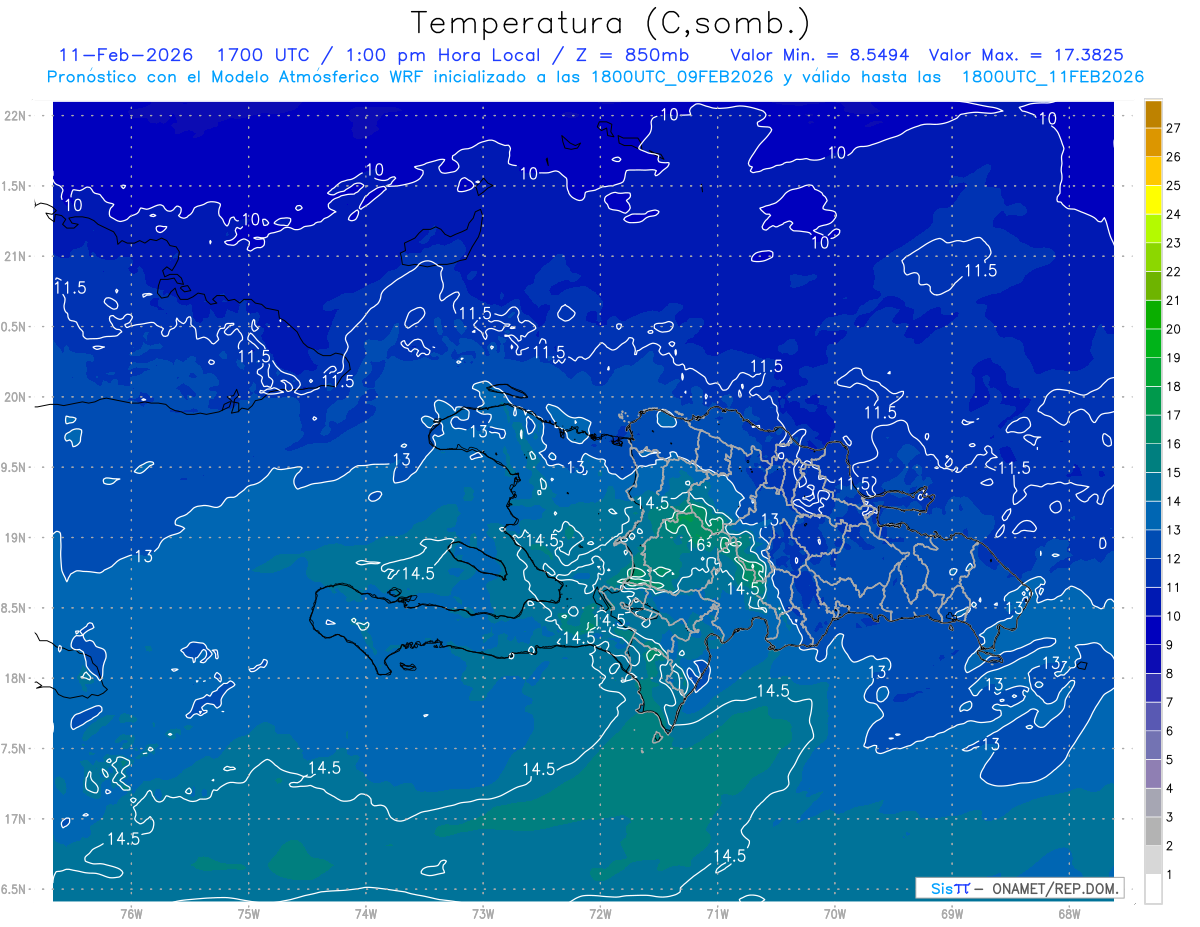Image resolution: width=1200 pixels, height=927 pixels.
Task: Pick the white colorbar swatch below 1
Action: click(x=1154, y=889)
